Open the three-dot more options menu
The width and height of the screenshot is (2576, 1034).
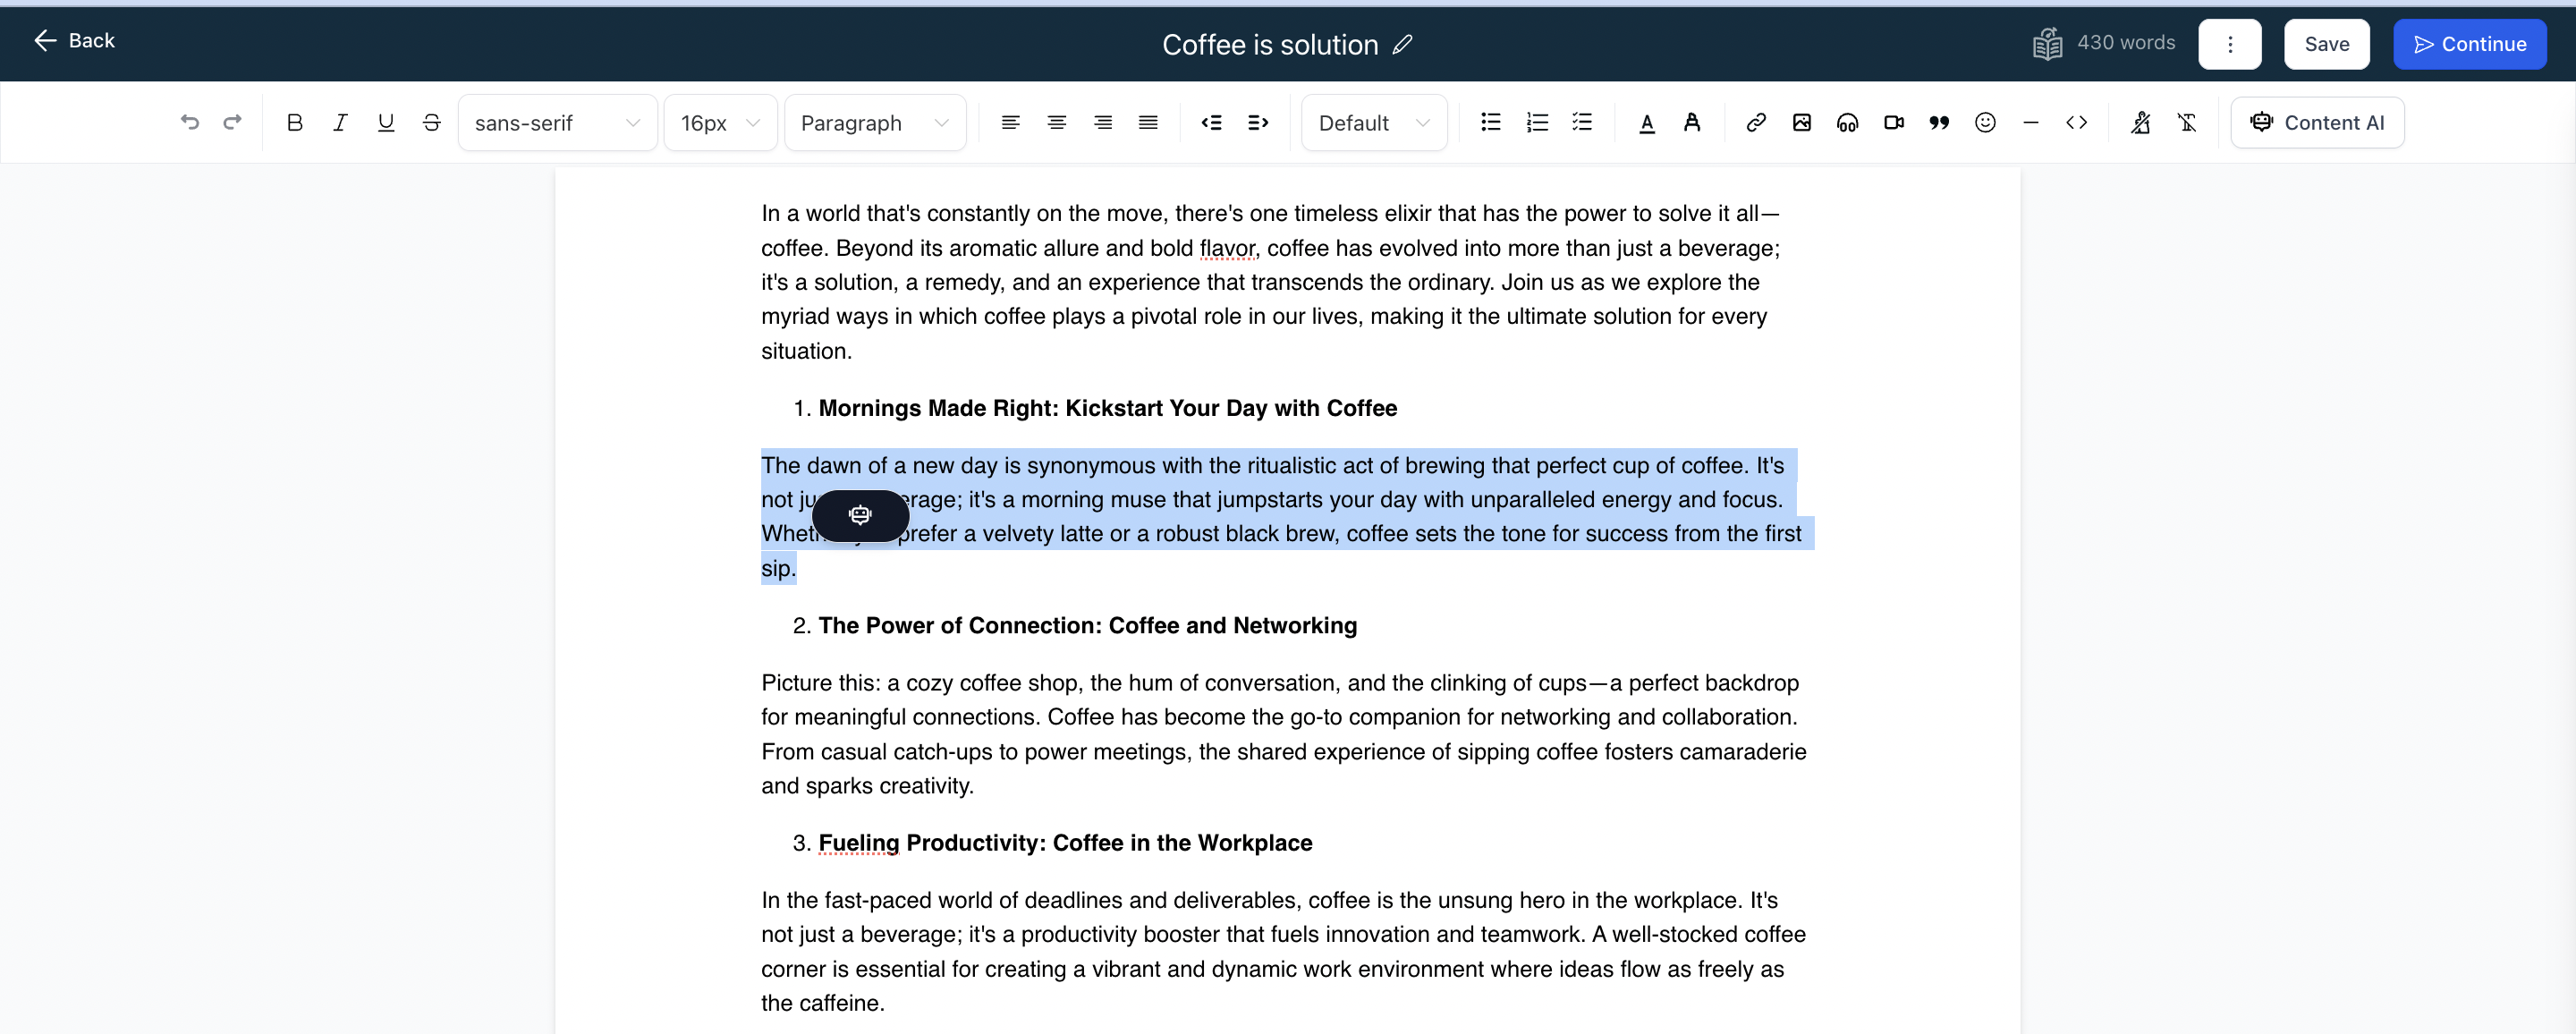pyautogui.click(x=2229, y=44)
